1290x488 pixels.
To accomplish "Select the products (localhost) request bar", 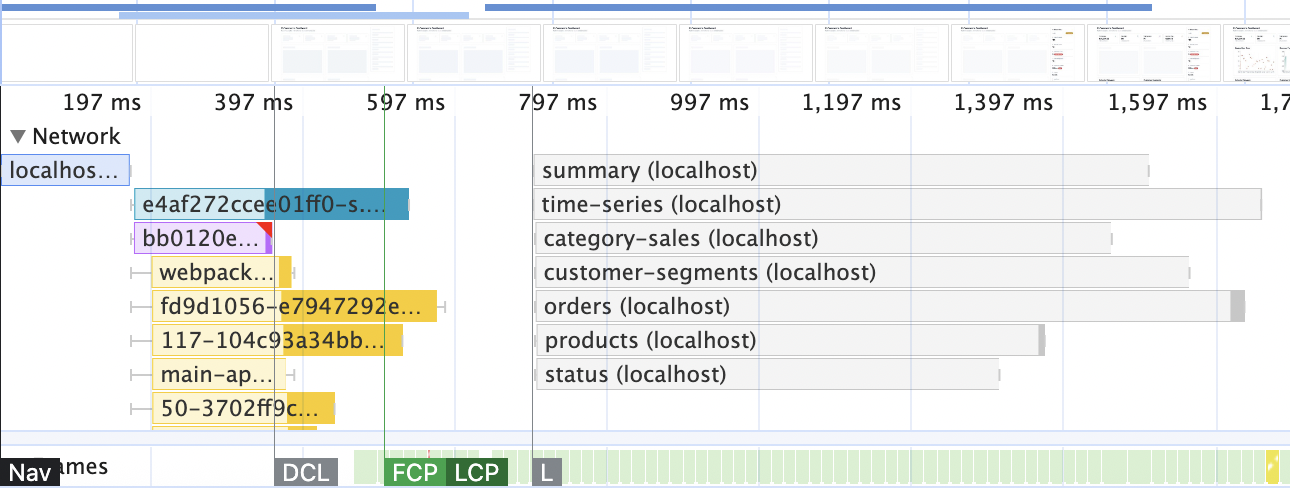I will point(790,341).
